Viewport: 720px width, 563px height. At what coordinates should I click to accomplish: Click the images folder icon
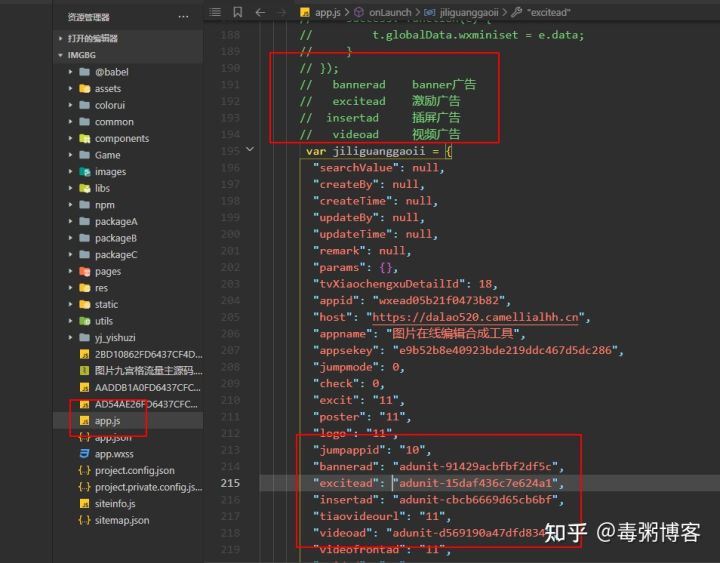click(x=84, y=172)
